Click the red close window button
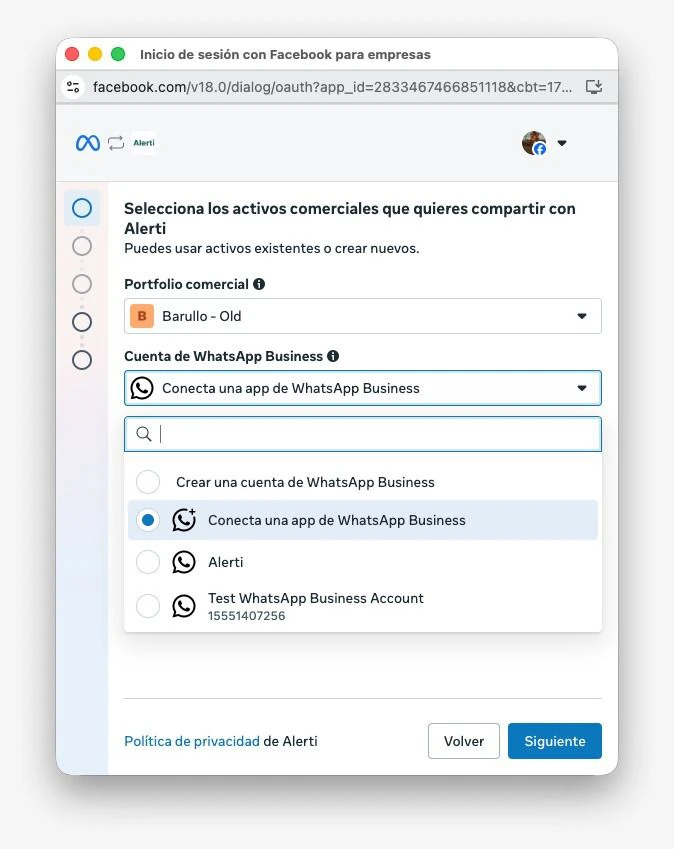Image resolution: width=674 pixels, height=849 pixels. 72,54
